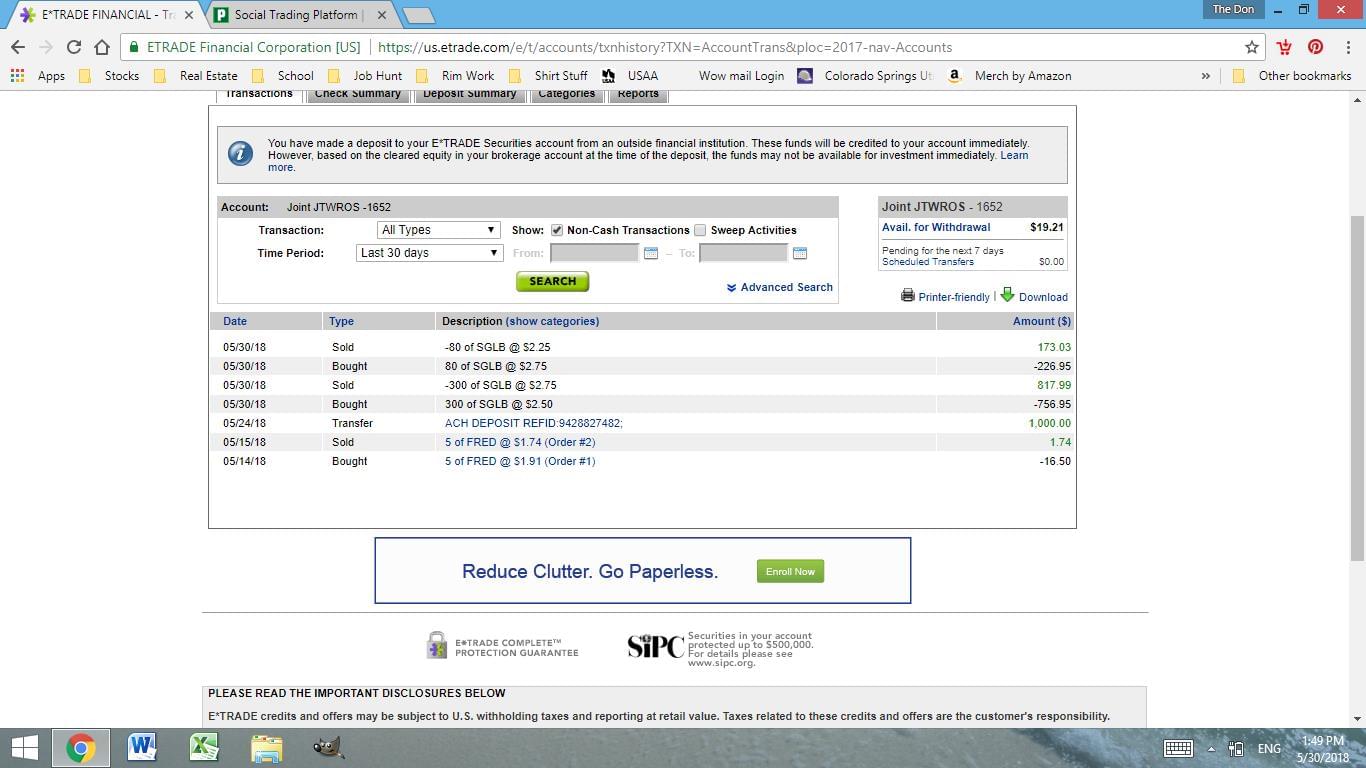Image resolution: width=1366 pixels, height=768 pixels.
Task: Click the Printer-friendly printer icon
Action: tap(908, 295)
